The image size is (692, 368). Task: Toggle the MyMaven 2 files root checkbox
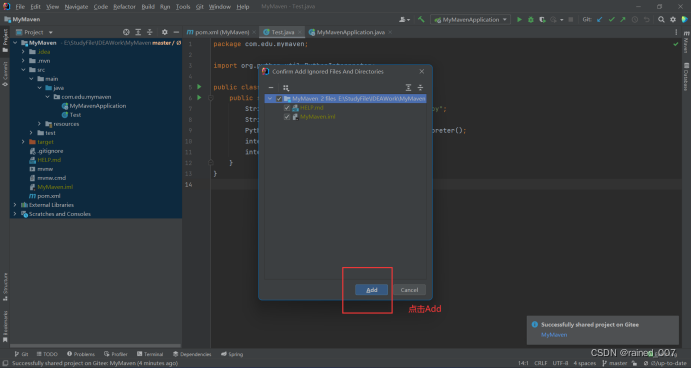(279, 99)
